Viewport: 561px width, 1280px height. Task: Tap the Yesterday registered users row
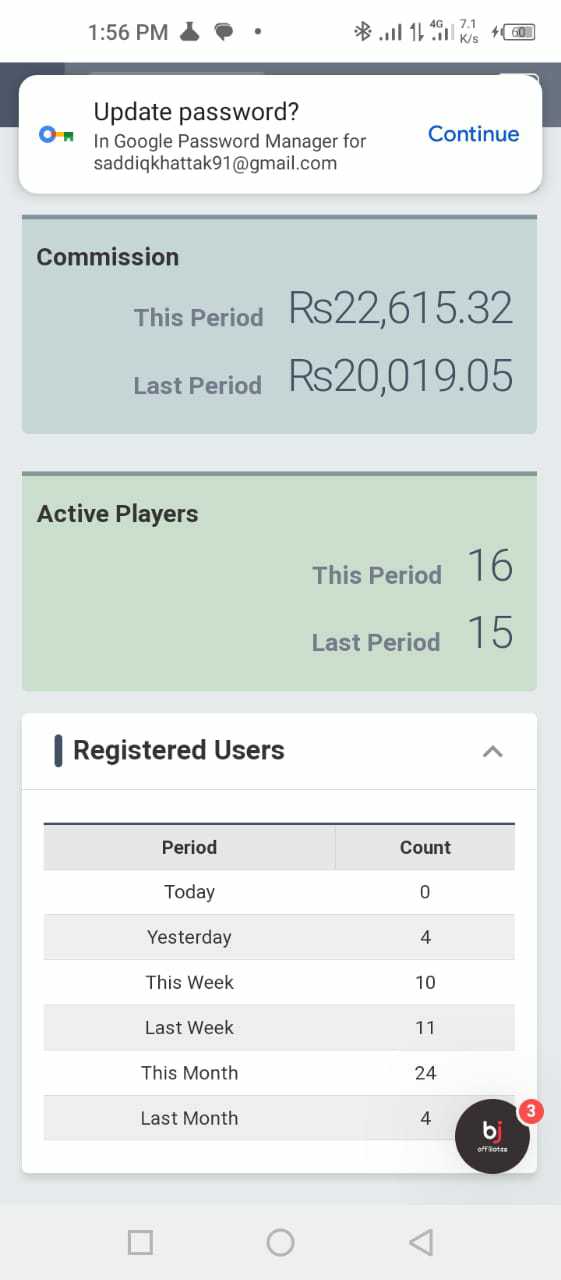click(279, 937)
